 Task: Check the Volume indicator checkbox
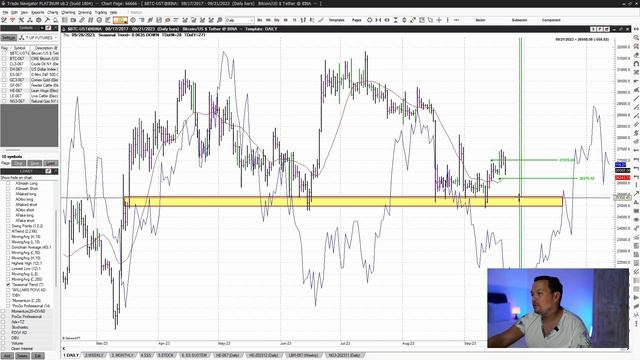tap(3, 343)
